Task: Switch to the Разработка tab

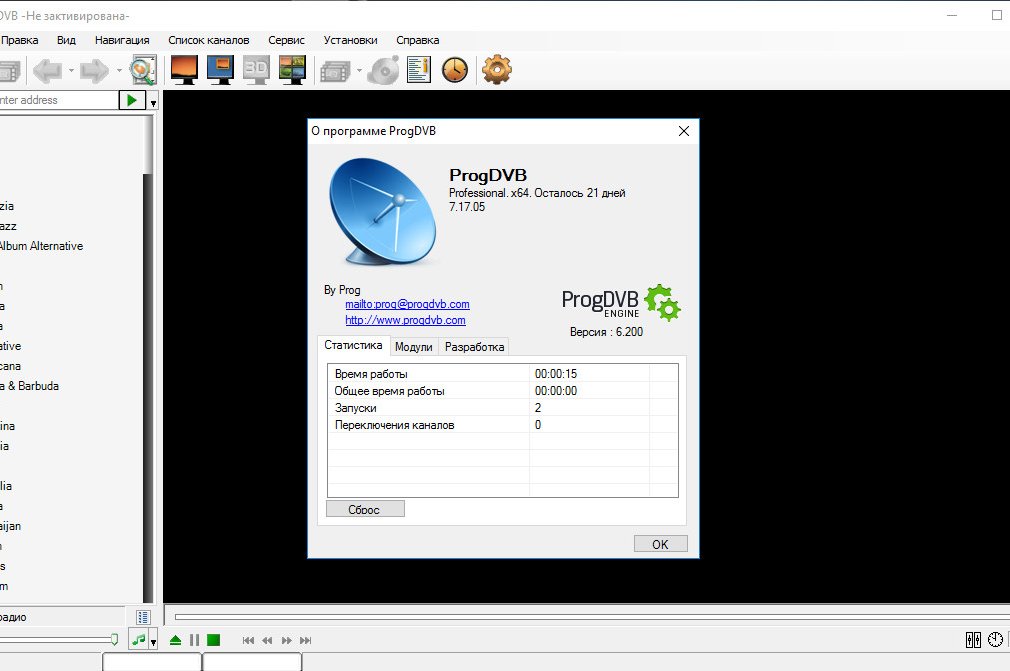Action: [x=474, y=346]
